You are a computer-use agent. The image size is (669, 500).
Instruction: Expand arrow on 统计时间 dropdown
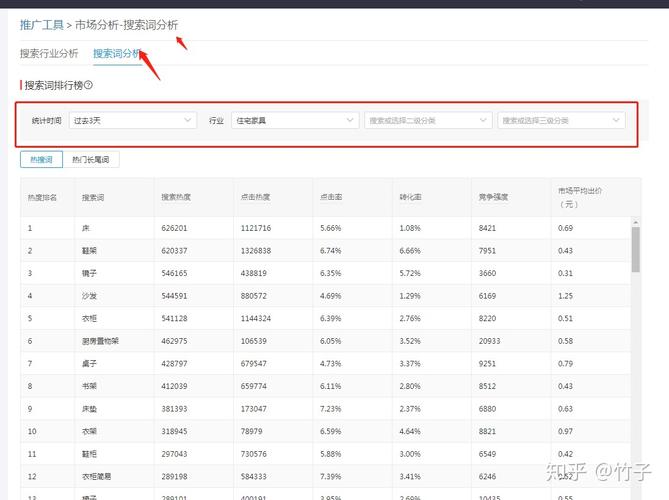(187, 120)
